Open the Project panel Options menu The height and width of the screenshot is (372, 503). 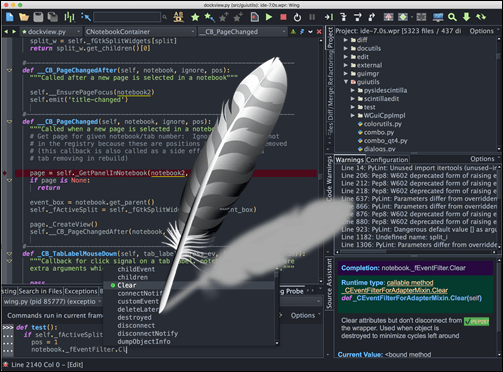[484, 31]
